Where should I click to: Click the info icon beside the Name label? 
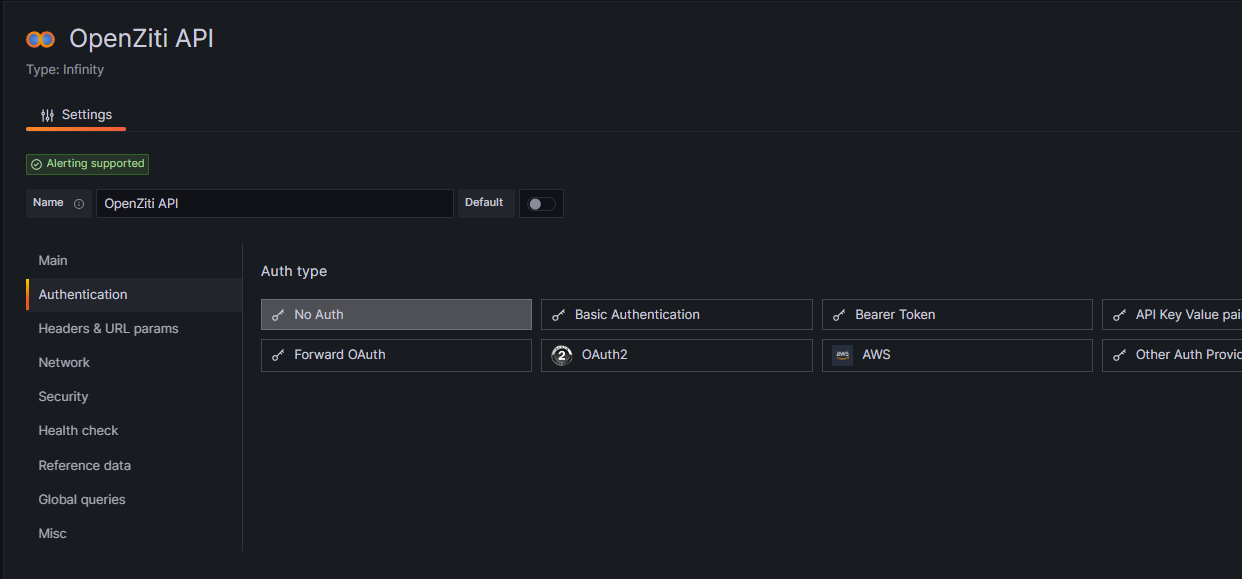point(79,203)
